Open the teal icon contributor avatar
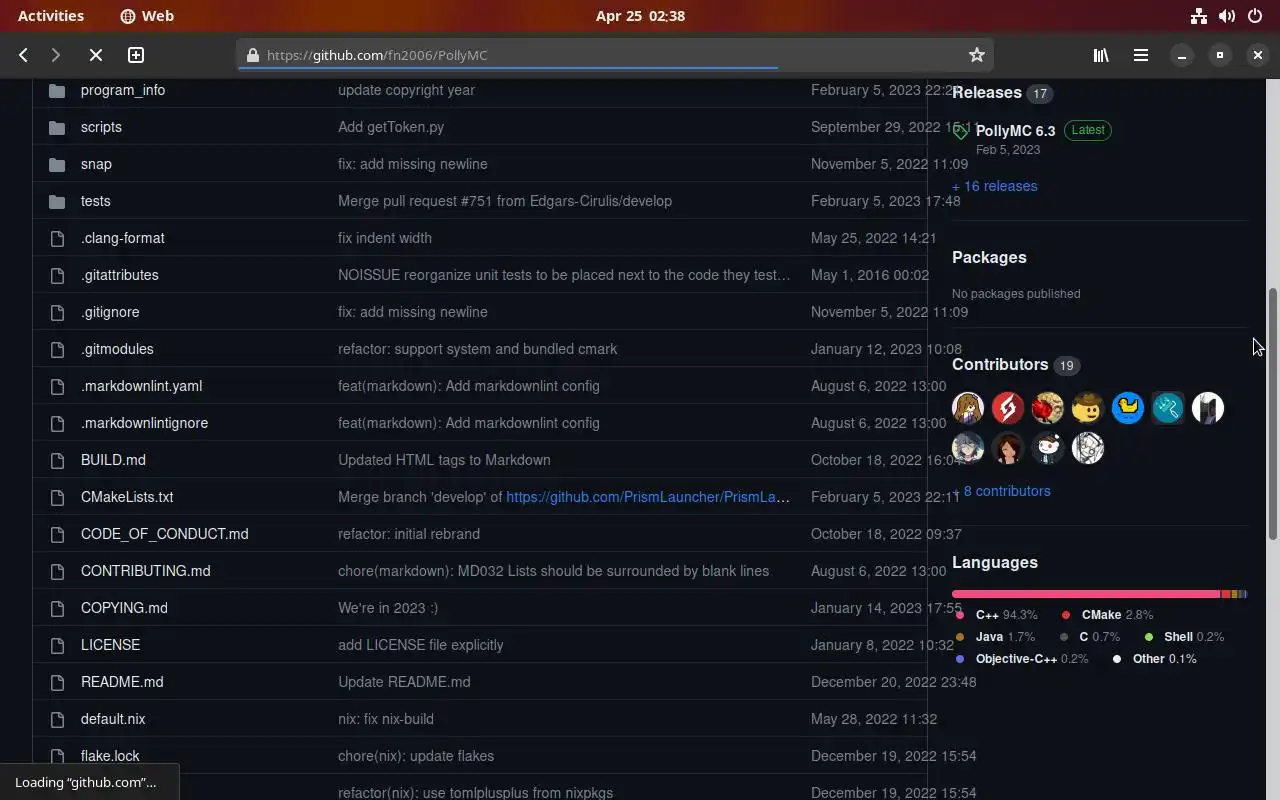The image size is (1280, 800). (1168, 408)
